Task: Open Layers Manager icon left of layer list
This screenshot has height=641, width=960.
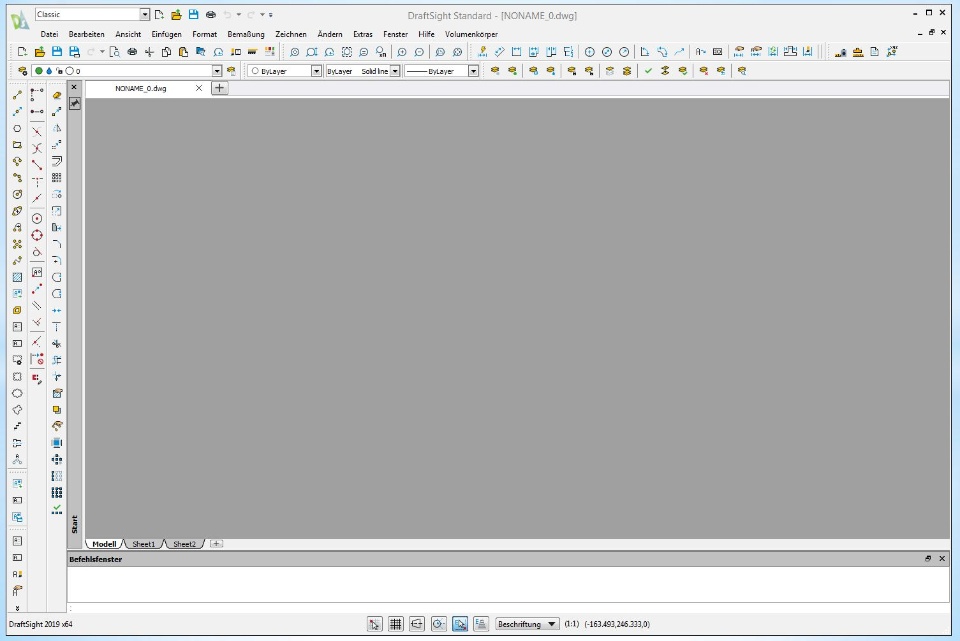Action: click(23, 71)
